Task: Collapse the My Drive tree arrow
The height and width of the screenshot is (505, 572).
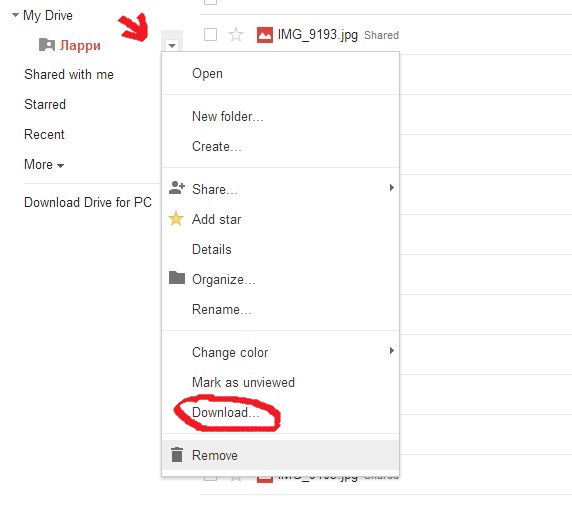Action: pos(15,15)
